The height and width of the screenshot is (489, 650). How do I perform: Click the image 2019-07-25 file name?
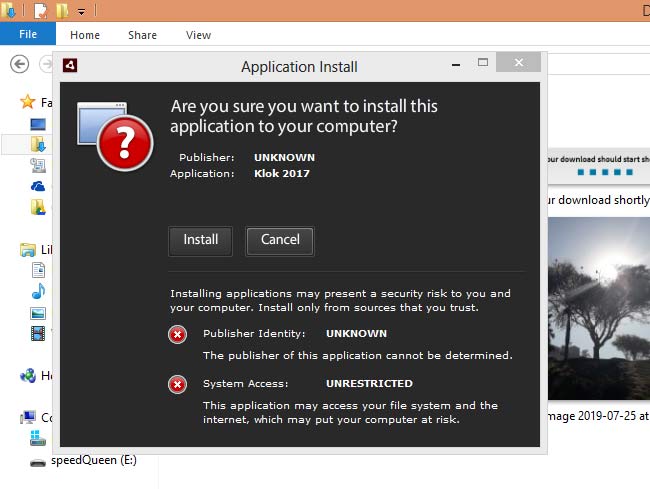(x=599, y=416)
